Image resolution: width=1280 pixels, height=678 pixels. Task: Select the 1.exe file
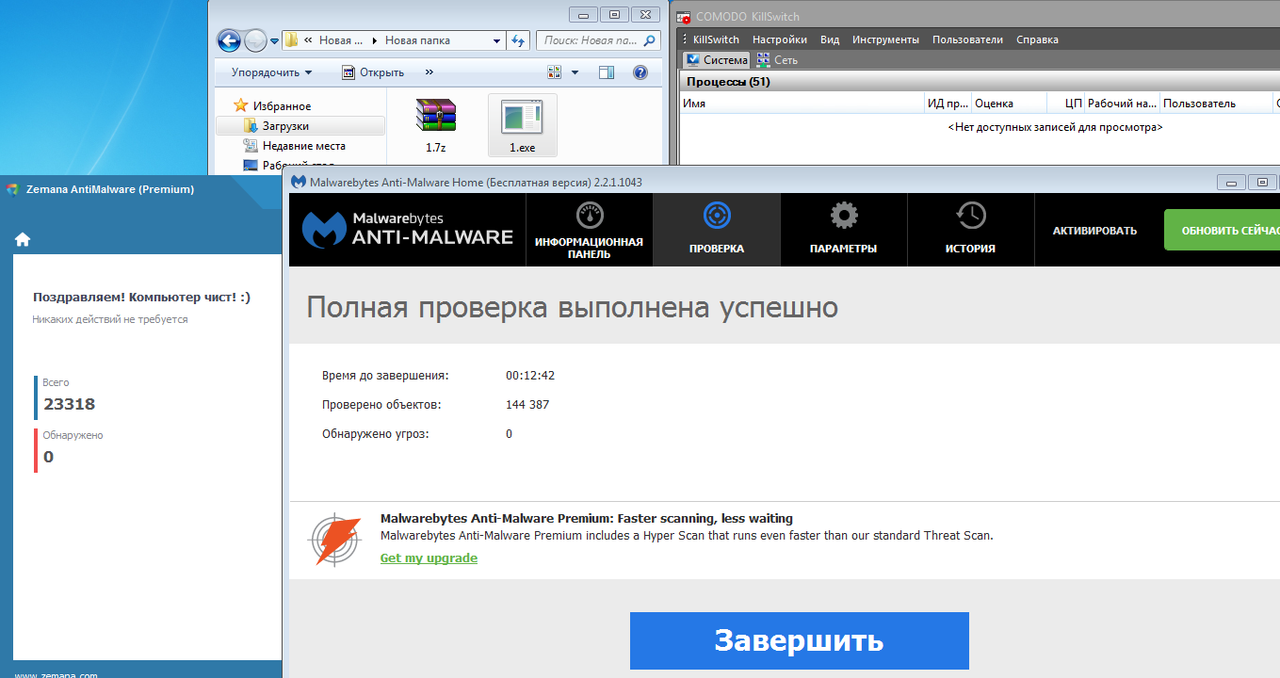coord(522,125)
